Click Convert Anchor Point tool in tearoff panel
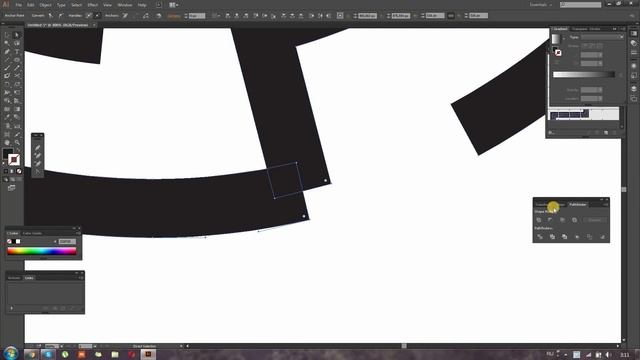The width and height of the screenshot is (640, 360). (38, 171)
